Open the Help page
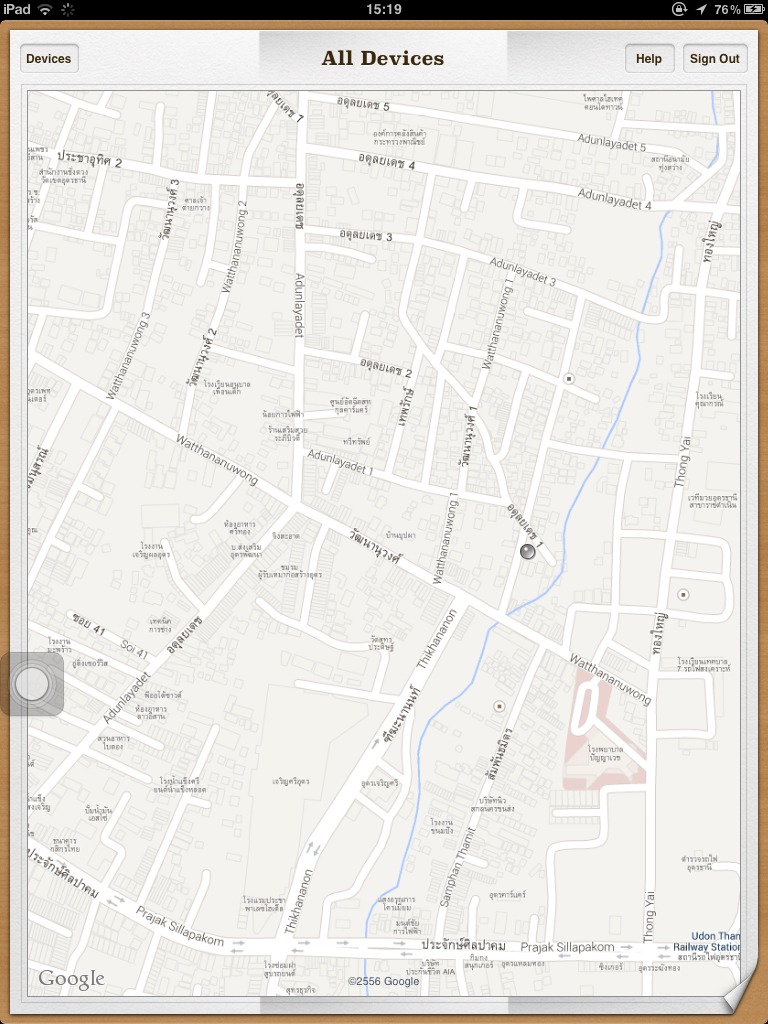 coord(649,58)
